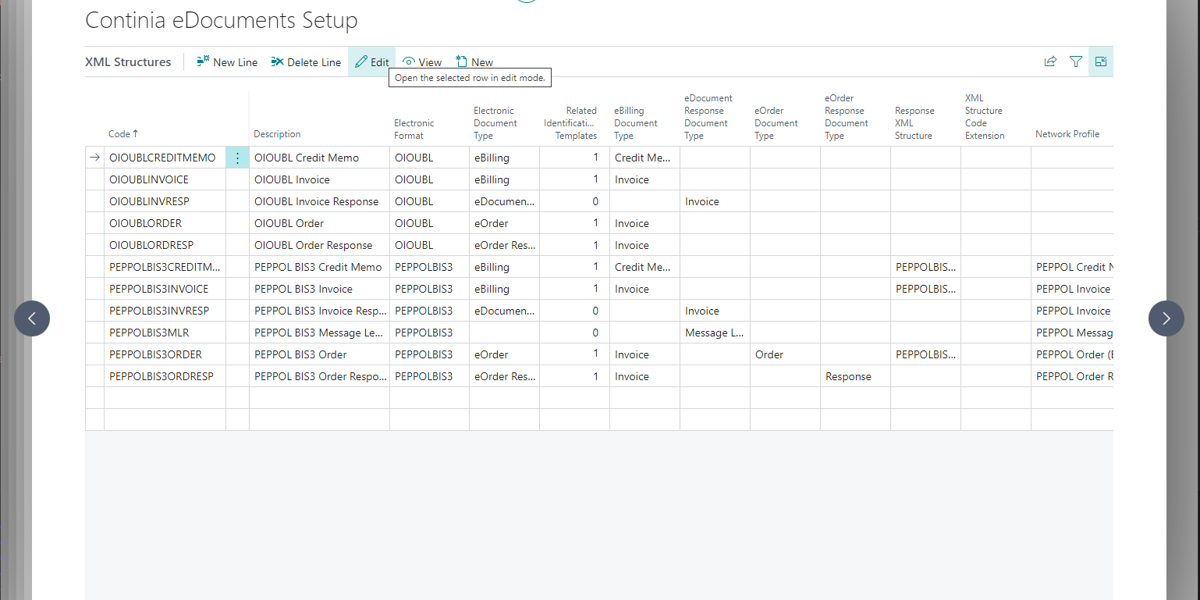The image size is (1200, 600).
Task: Click the Delete Line toolbar icon
Action: click(x=277, y=62)
